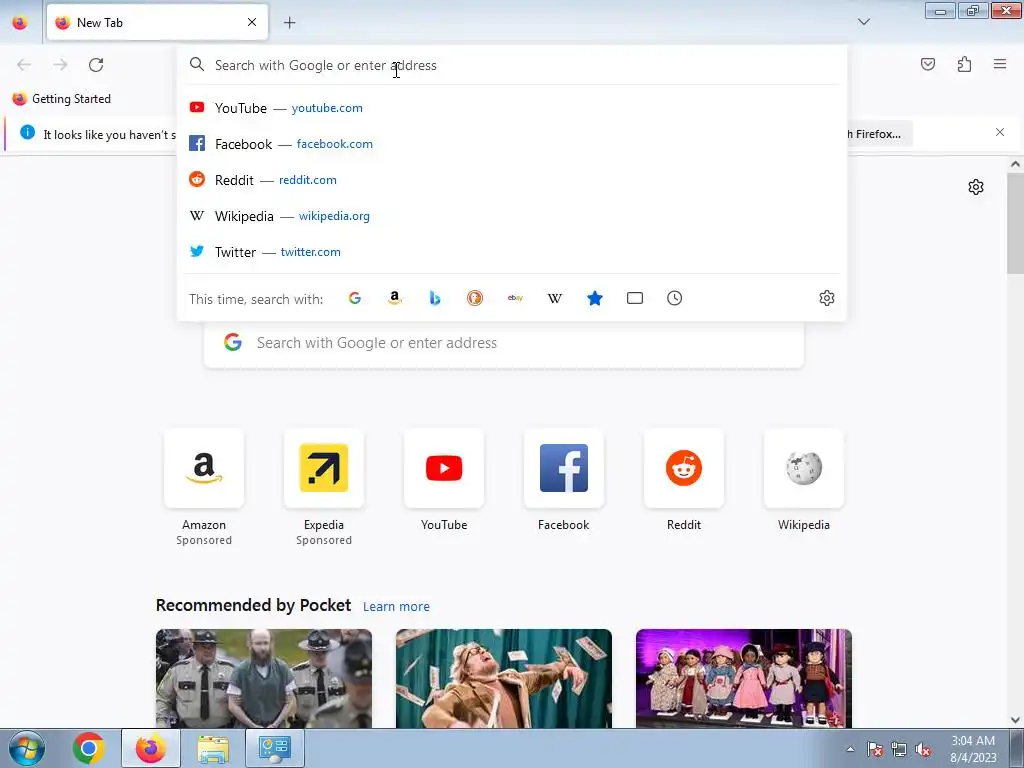Click the notification bar Firefox button

878,134
